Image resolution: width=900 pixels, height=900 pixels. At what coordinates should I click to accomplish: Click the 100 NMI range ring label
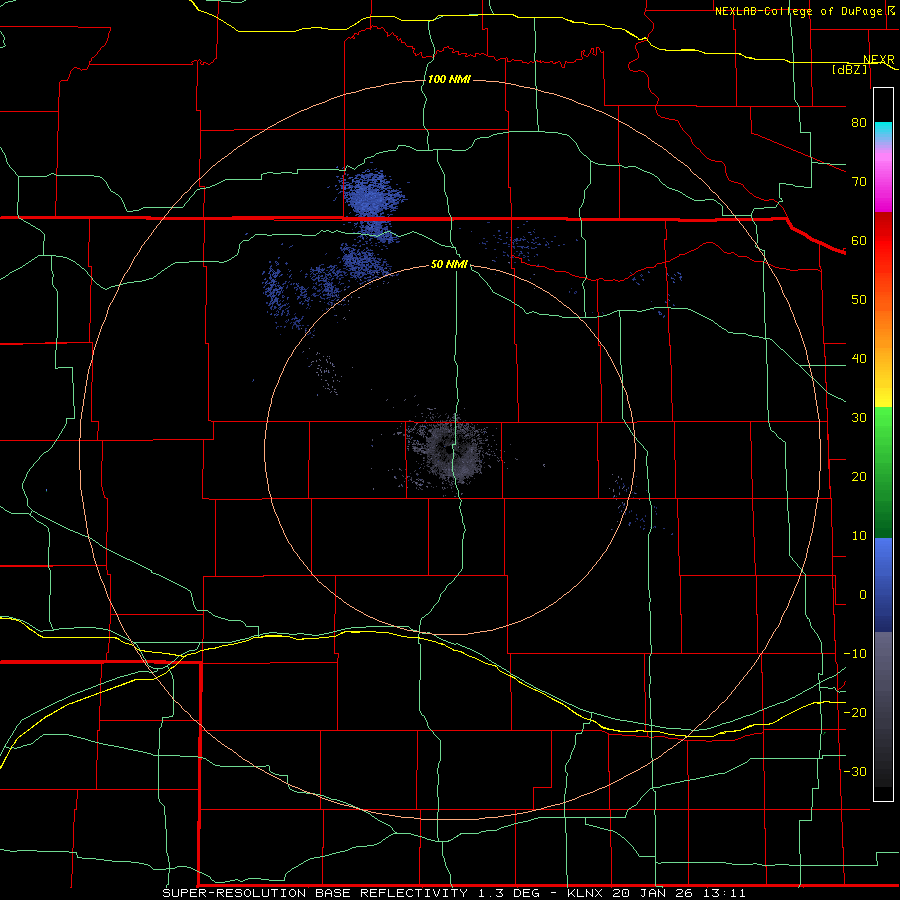[x=449, y=79]
